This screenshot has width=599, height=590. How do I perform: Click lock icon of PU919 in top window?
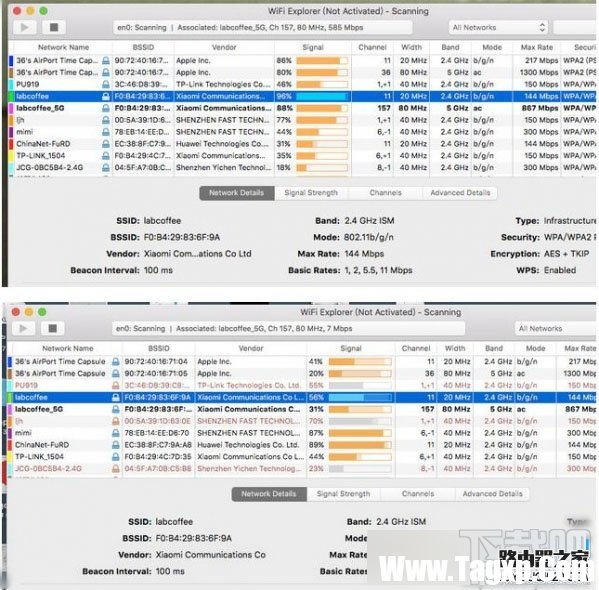(106, 84)
